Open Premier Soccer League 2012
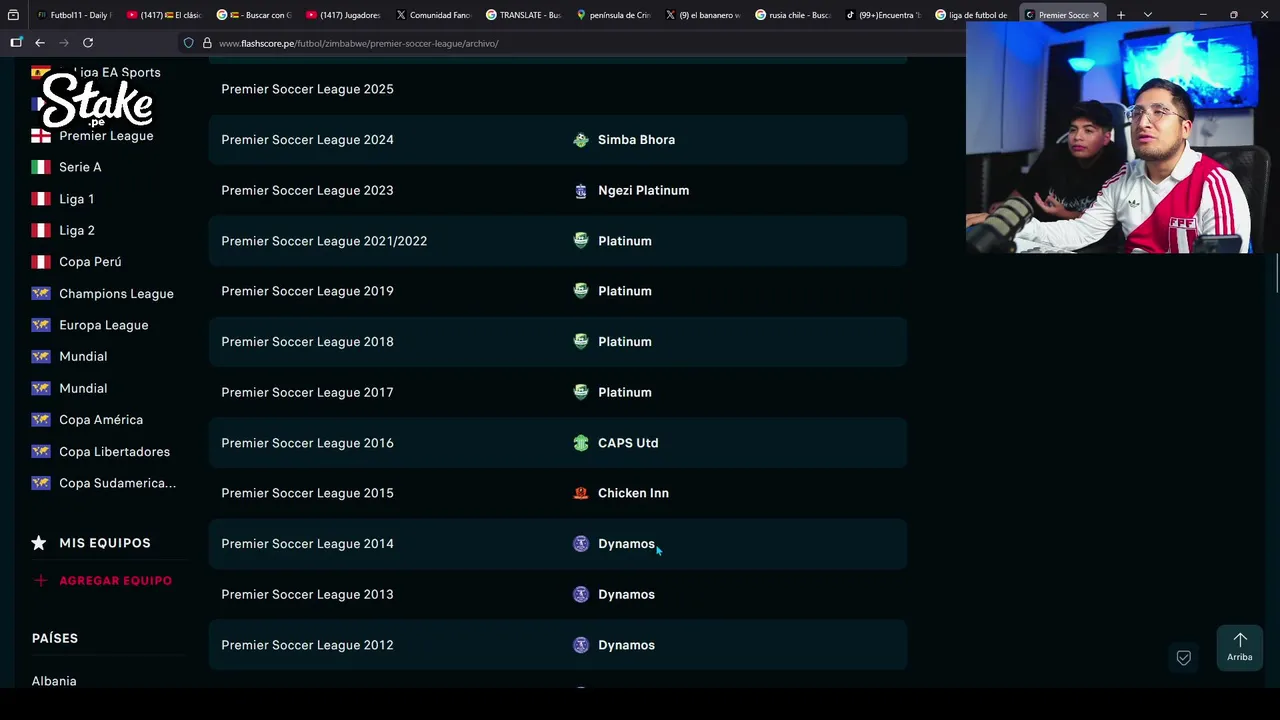Viewport: 1280px width, 720px height. point(307,645)
